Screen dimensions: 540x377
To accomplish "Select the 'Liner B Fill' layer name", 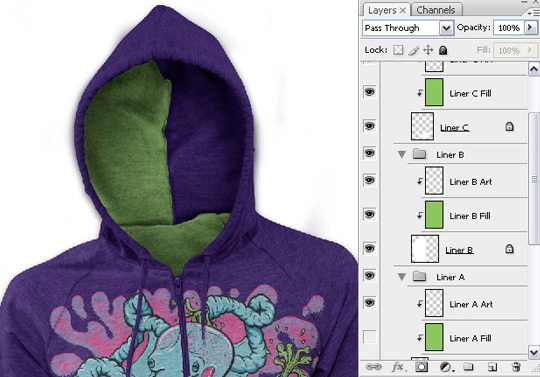I will [x=470, y=216].
